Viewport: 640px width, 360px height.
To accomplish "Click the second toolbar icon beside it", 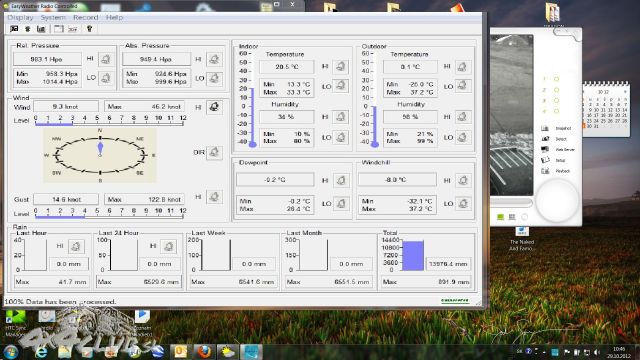I will pos(28,29).
